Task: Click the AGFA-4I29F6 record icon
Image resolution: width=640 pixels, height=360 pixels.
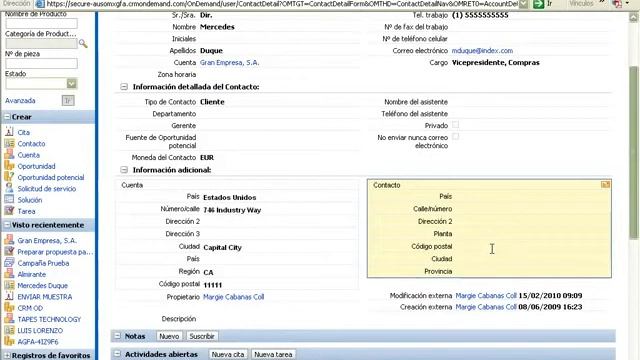Action: (x=9, y=341)
